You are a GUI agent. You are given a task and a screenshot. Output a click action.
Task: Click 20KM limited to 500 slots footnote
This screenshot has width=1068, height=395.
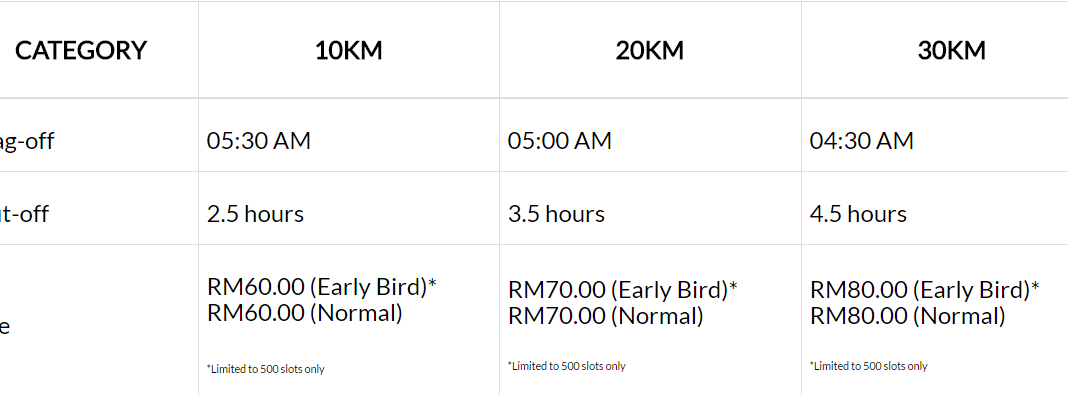pos(567,366)
